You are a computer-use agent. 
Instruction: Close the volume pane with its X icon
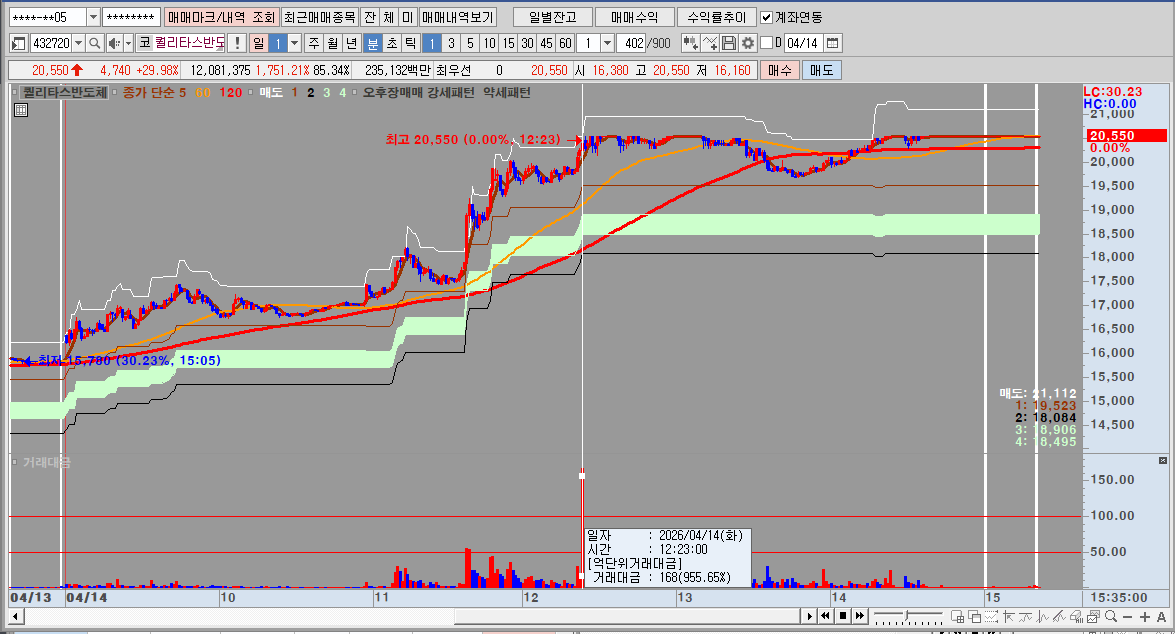(1162, 460)
